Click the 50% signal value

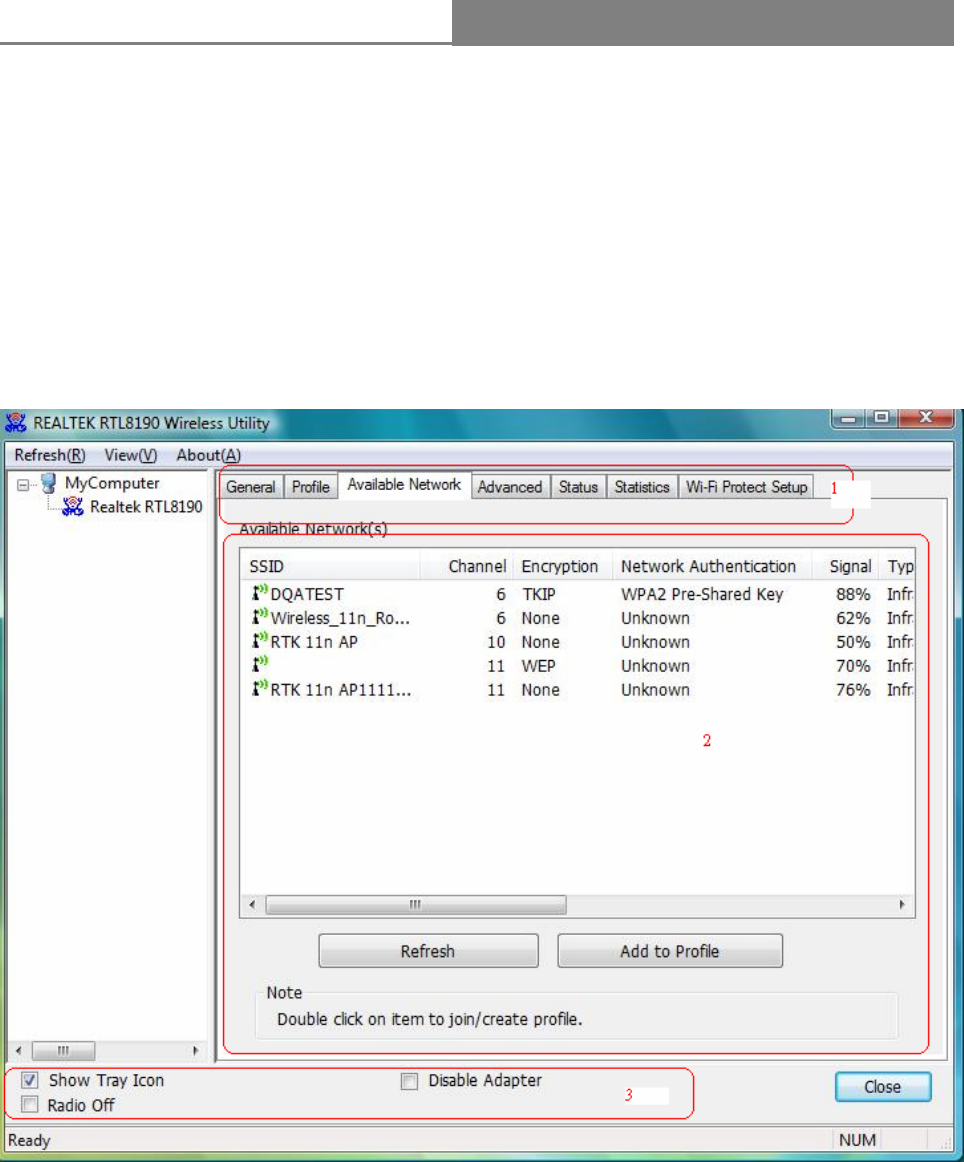[x=853, y=642]
